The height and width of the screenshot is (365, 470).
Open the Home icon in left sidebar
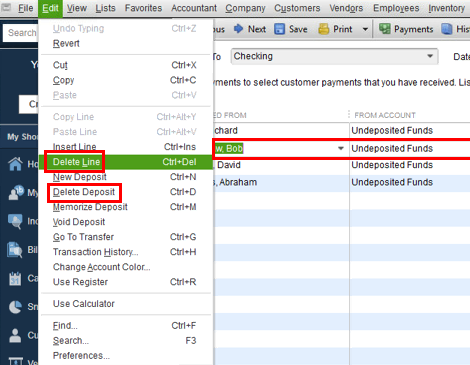tap(15, 164)
